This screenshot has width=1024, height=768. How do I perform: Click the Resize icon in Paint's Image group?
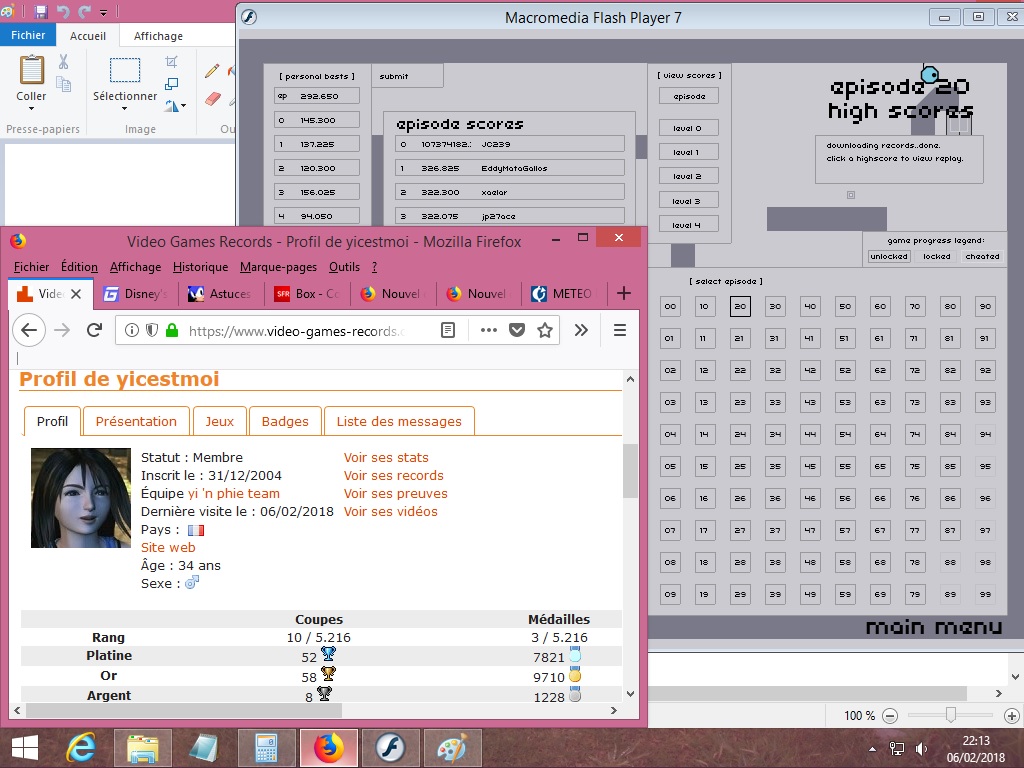172,84
